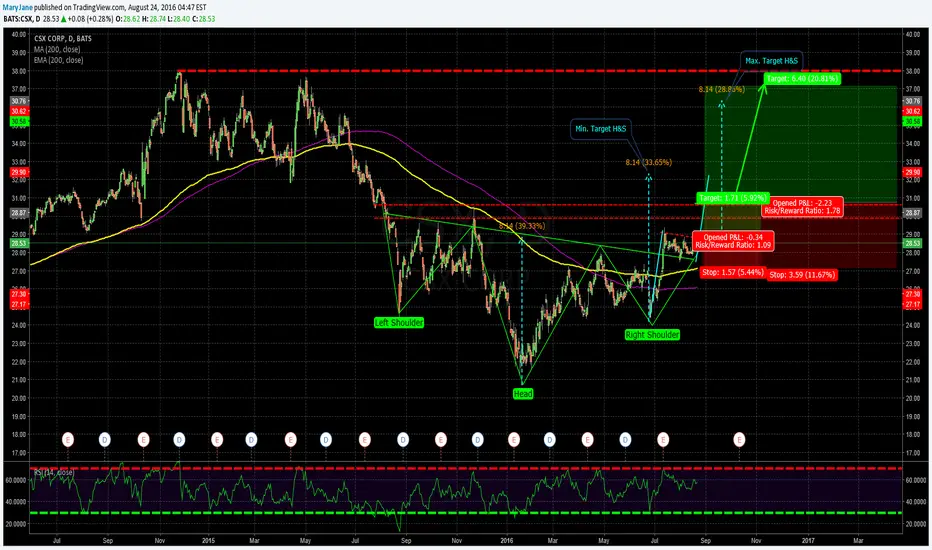Click the 8.14 (33.65%) measurement text
The height and width of the screenshot is (550, 932).
(x=648, y=162)
